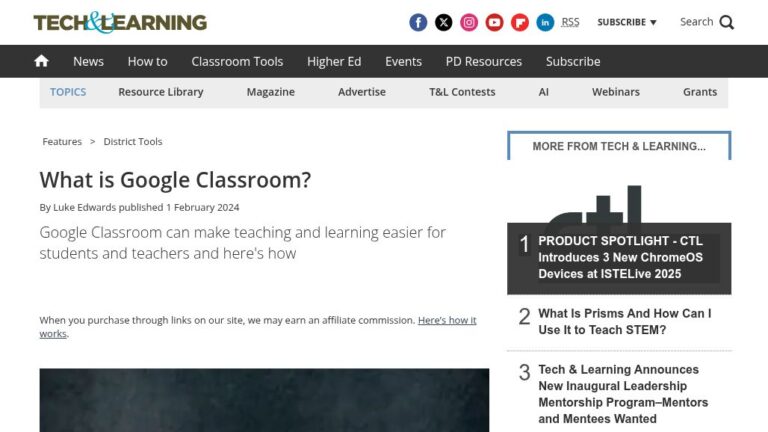Click the TOPICS label
768x432 pixels.
[x=68, y=92]
